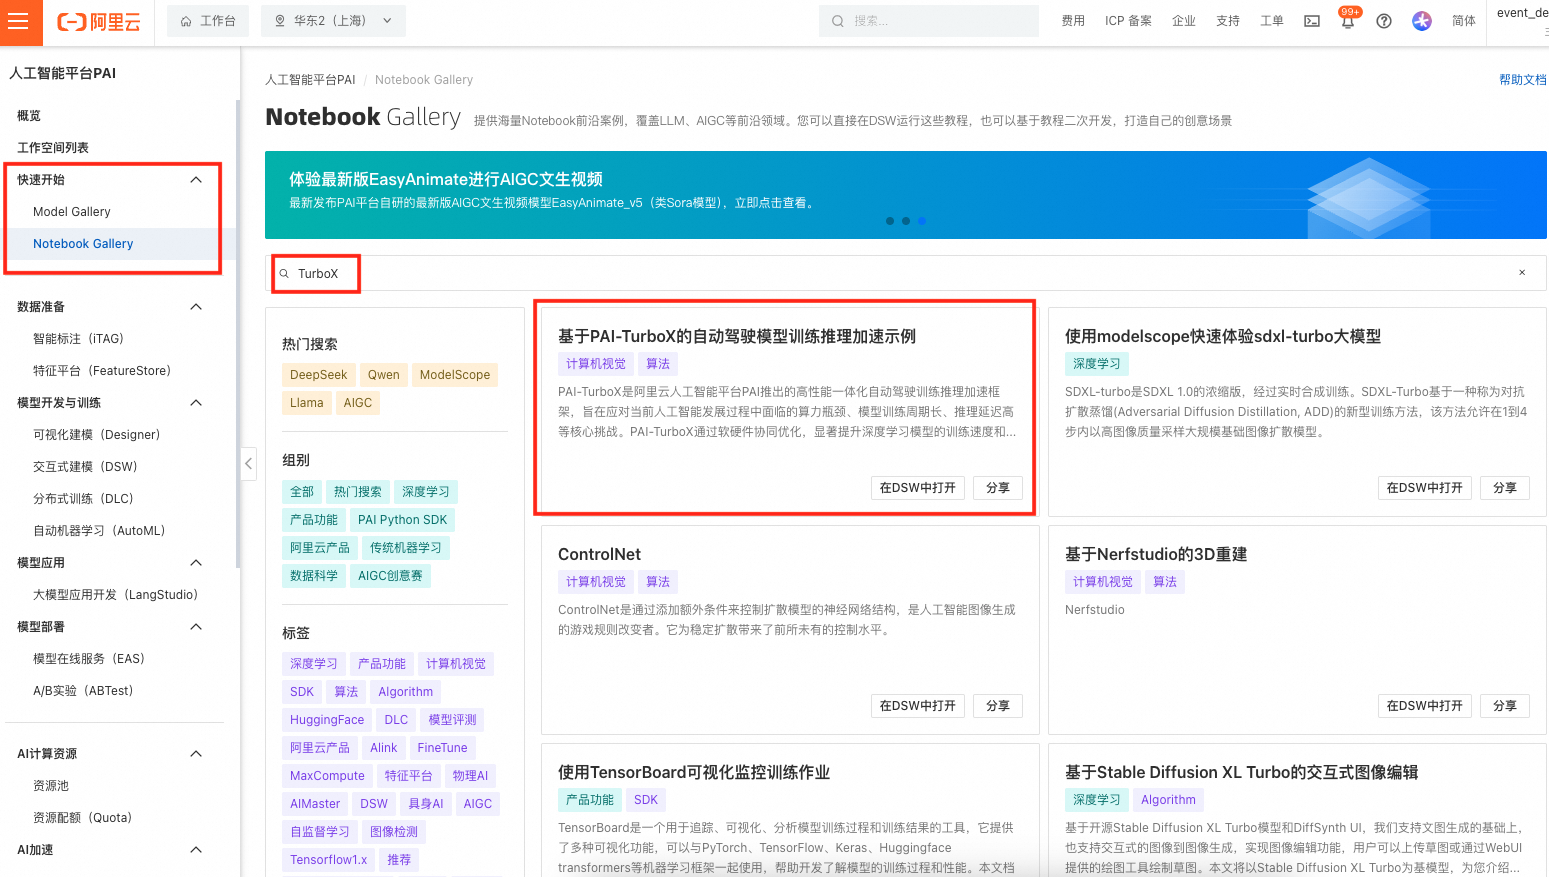The height and width of the screenshot is (877, 1549).
Task: Open the 简体 language switcher
Action: pos(1464,21)
